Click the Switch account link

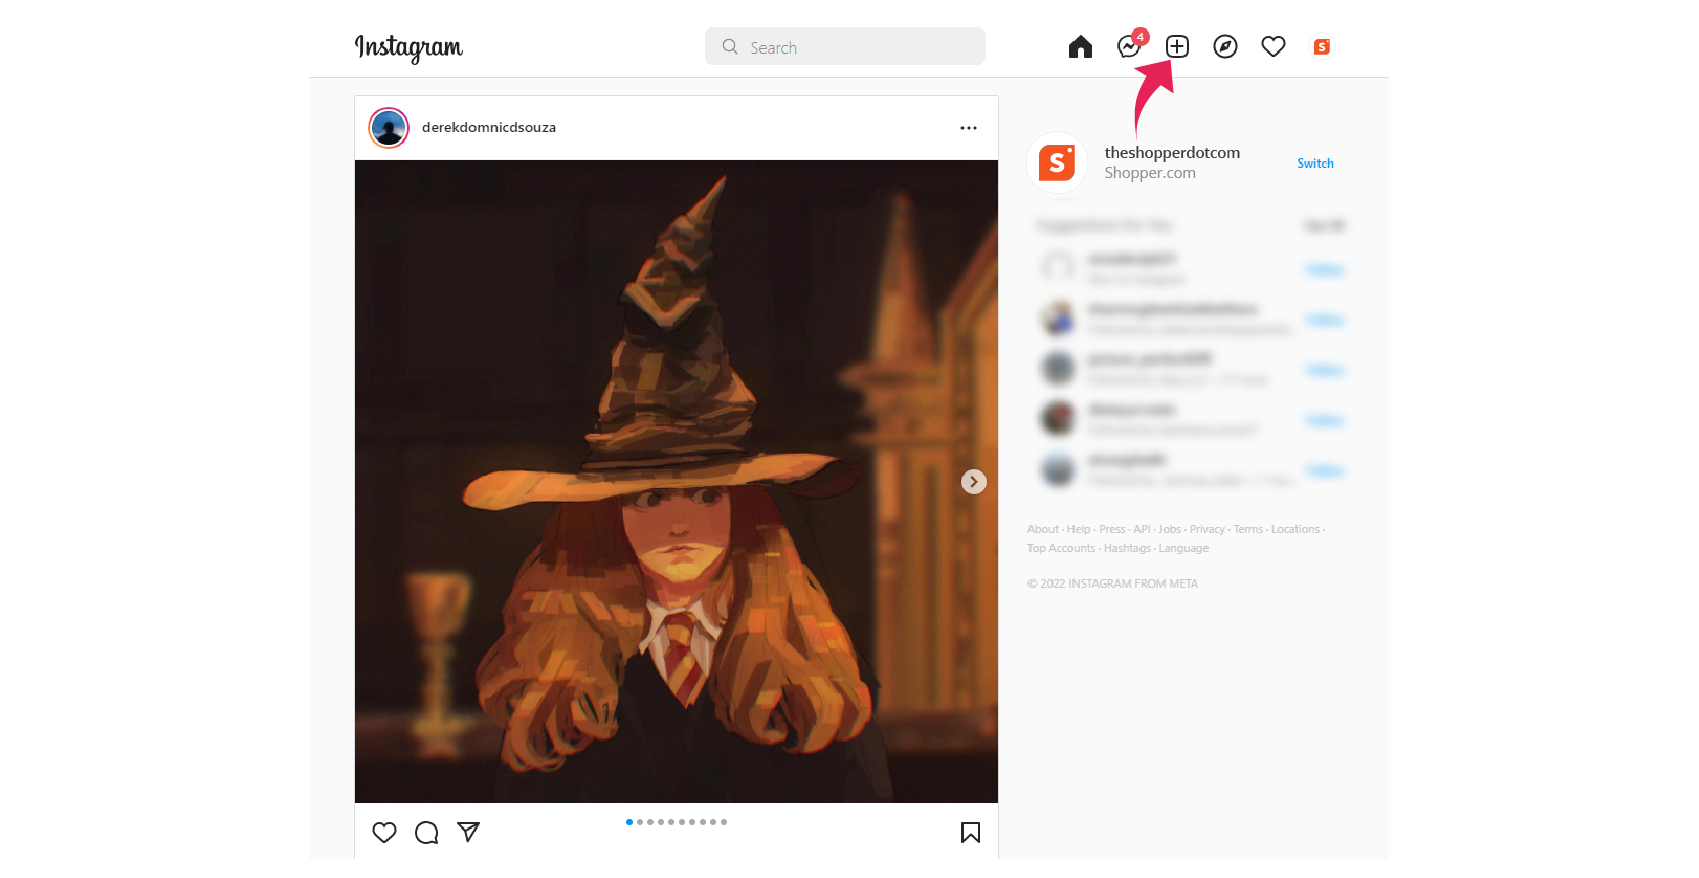point(1315,163)
